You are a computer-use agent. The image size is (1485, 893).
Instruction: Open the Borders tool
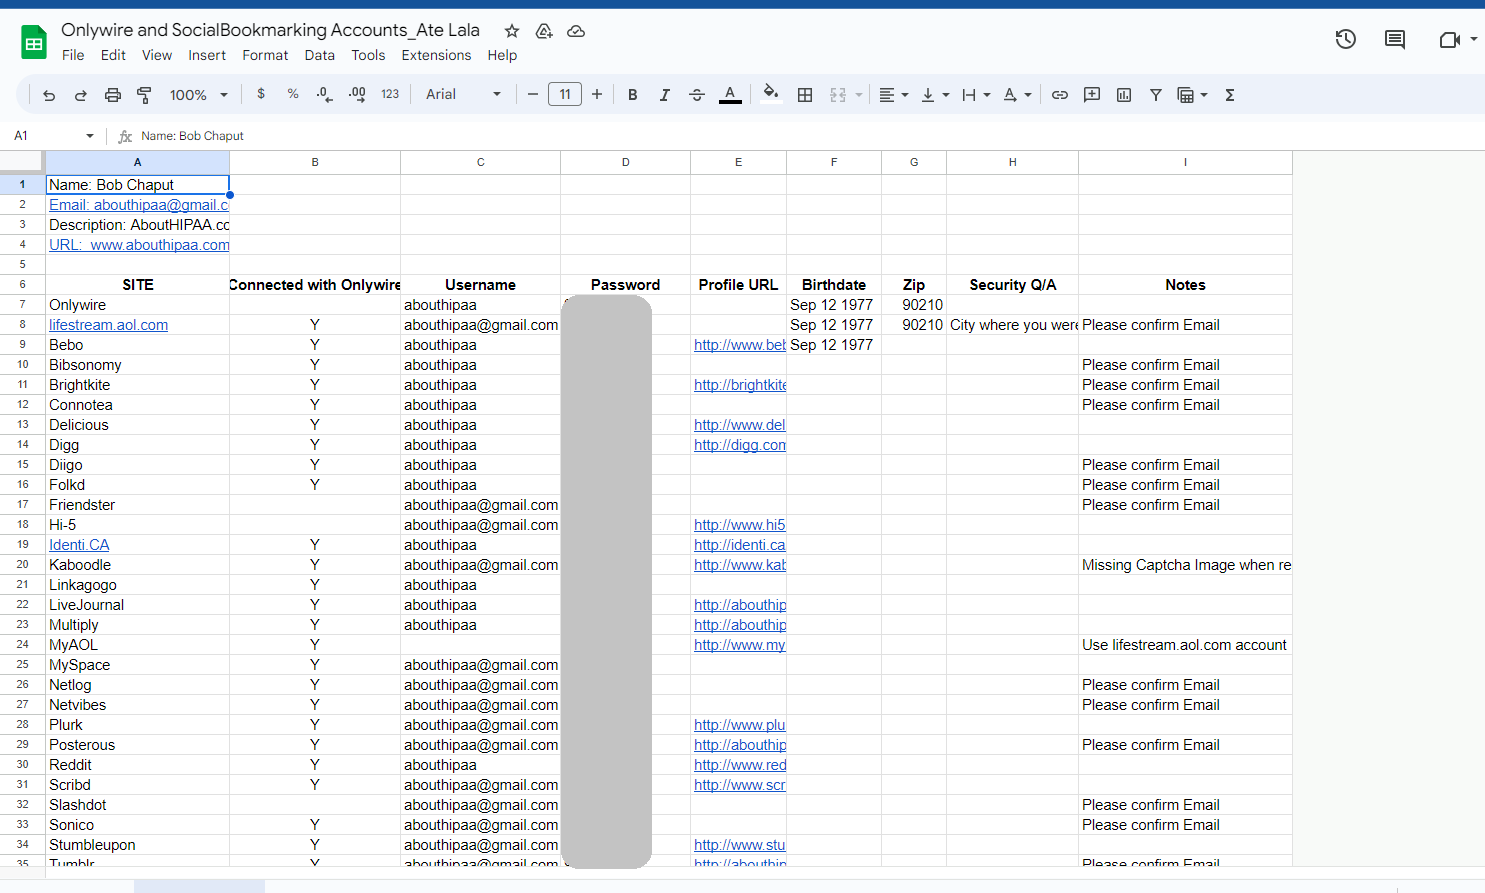805,95
